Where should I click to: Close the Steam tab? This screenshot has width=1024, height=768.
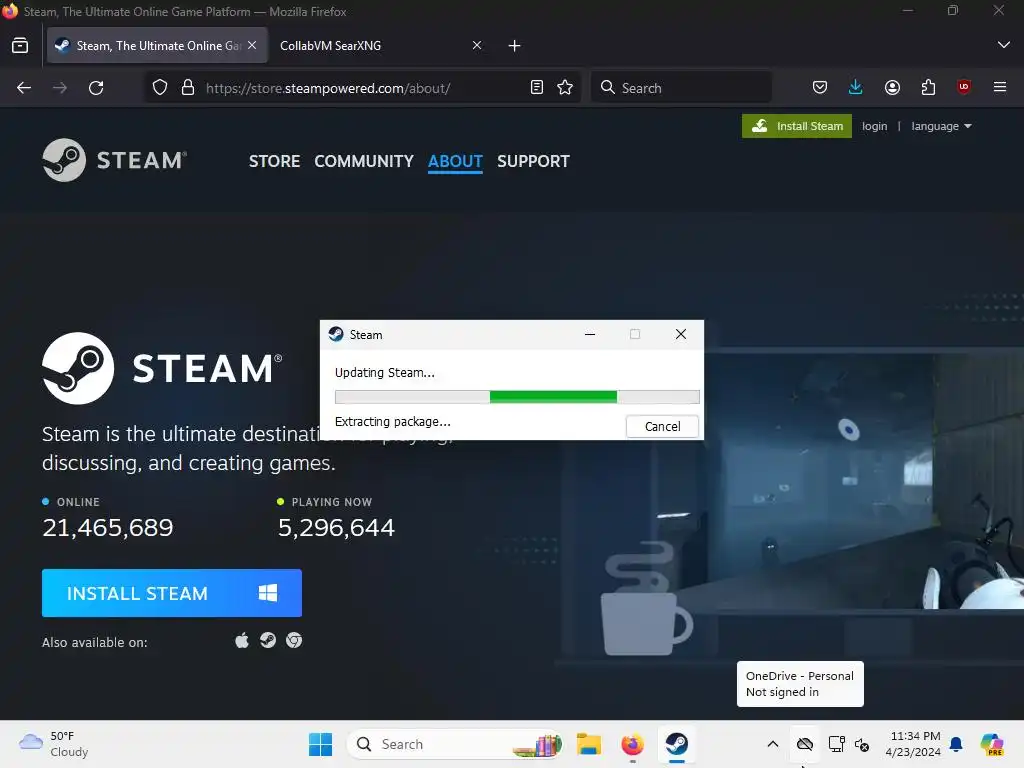[252, 45]
